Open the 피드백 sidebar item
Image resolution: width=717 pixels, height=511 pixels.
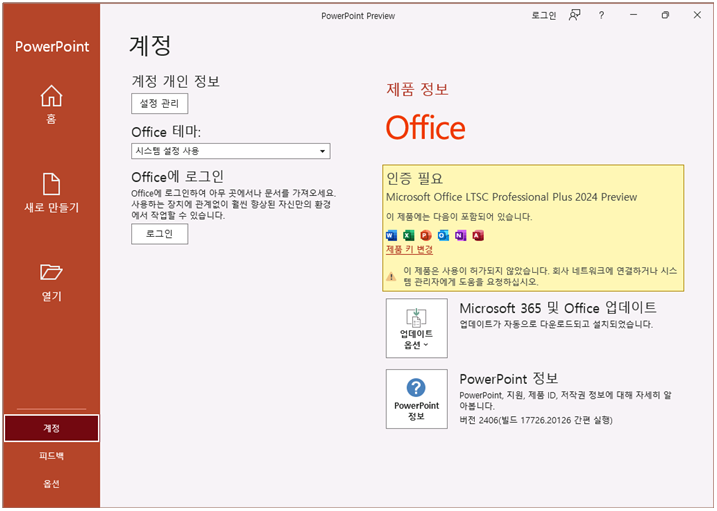pos(51,456)
